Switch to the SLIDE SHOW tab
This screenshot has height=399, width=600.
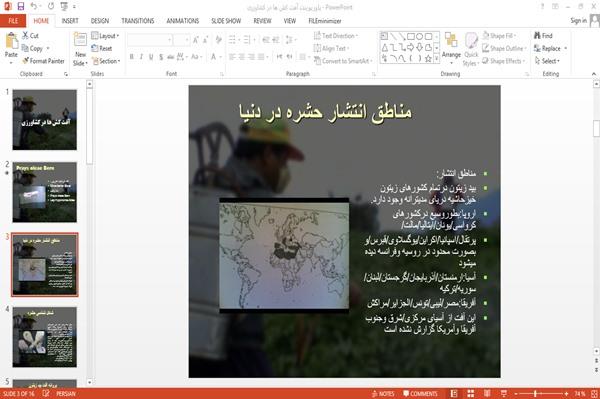(x=226, y=21)
